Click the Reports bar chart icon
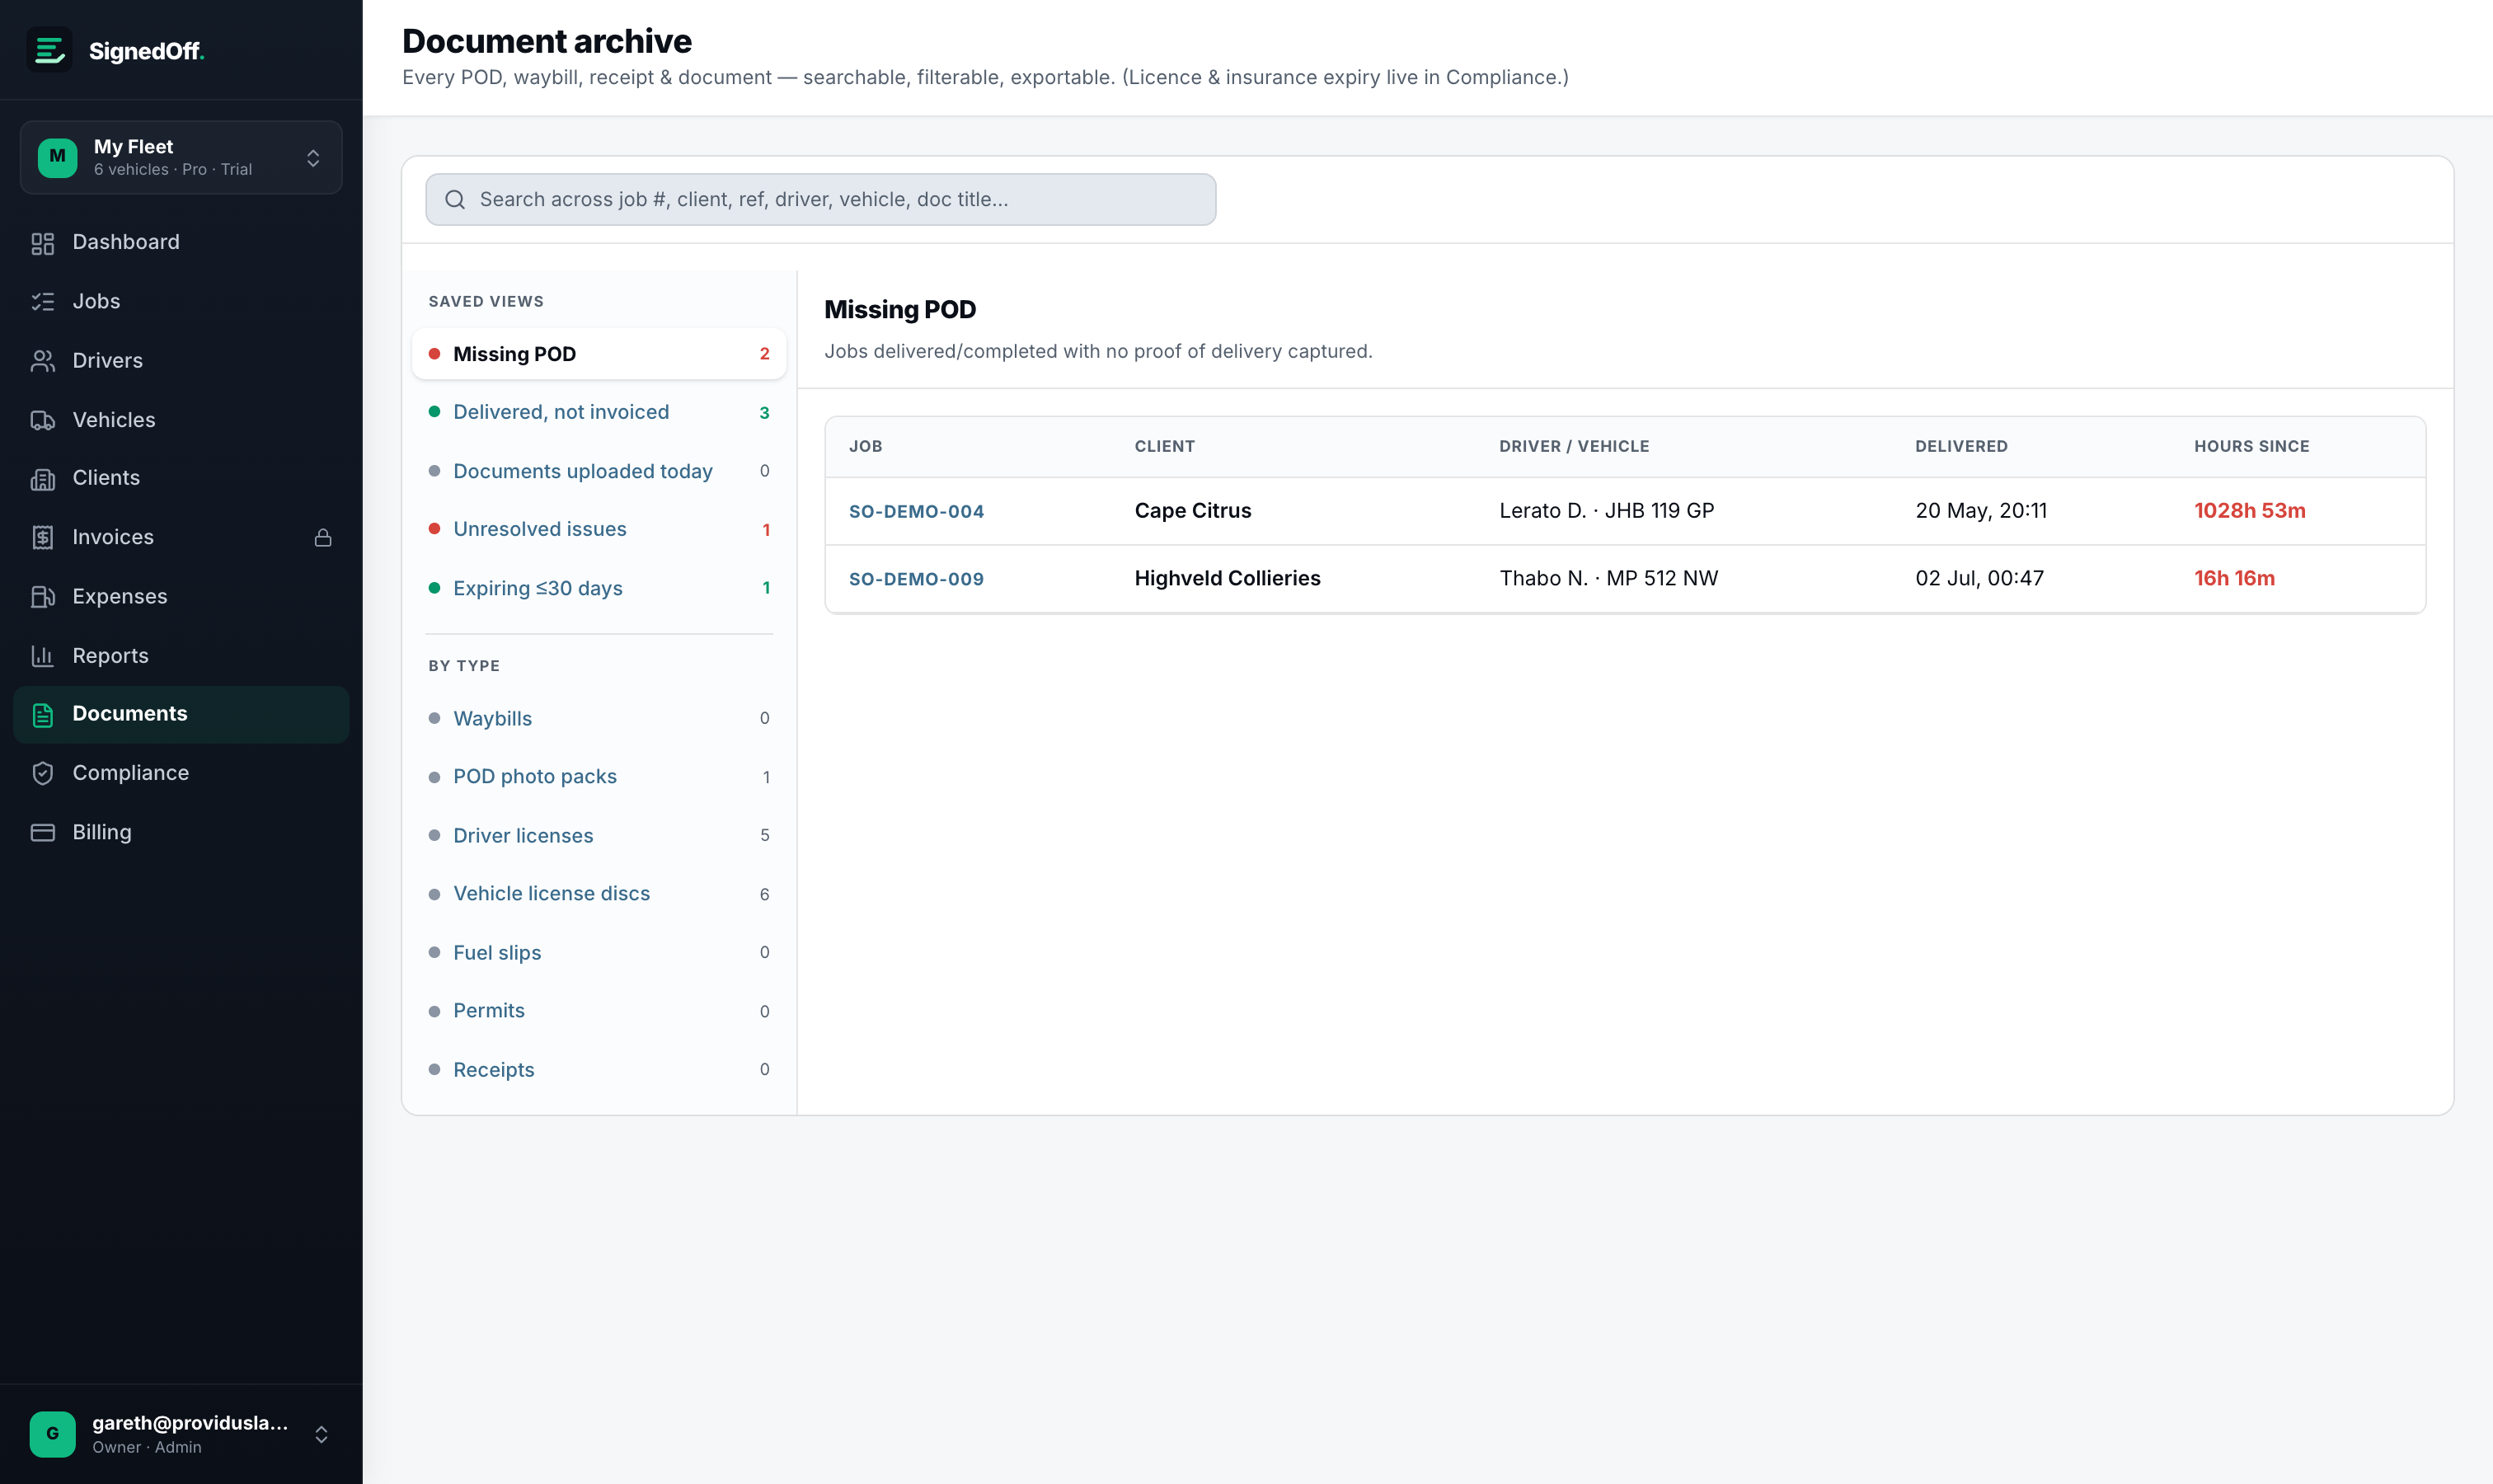2493x1484 pixels. coord(42,656)
